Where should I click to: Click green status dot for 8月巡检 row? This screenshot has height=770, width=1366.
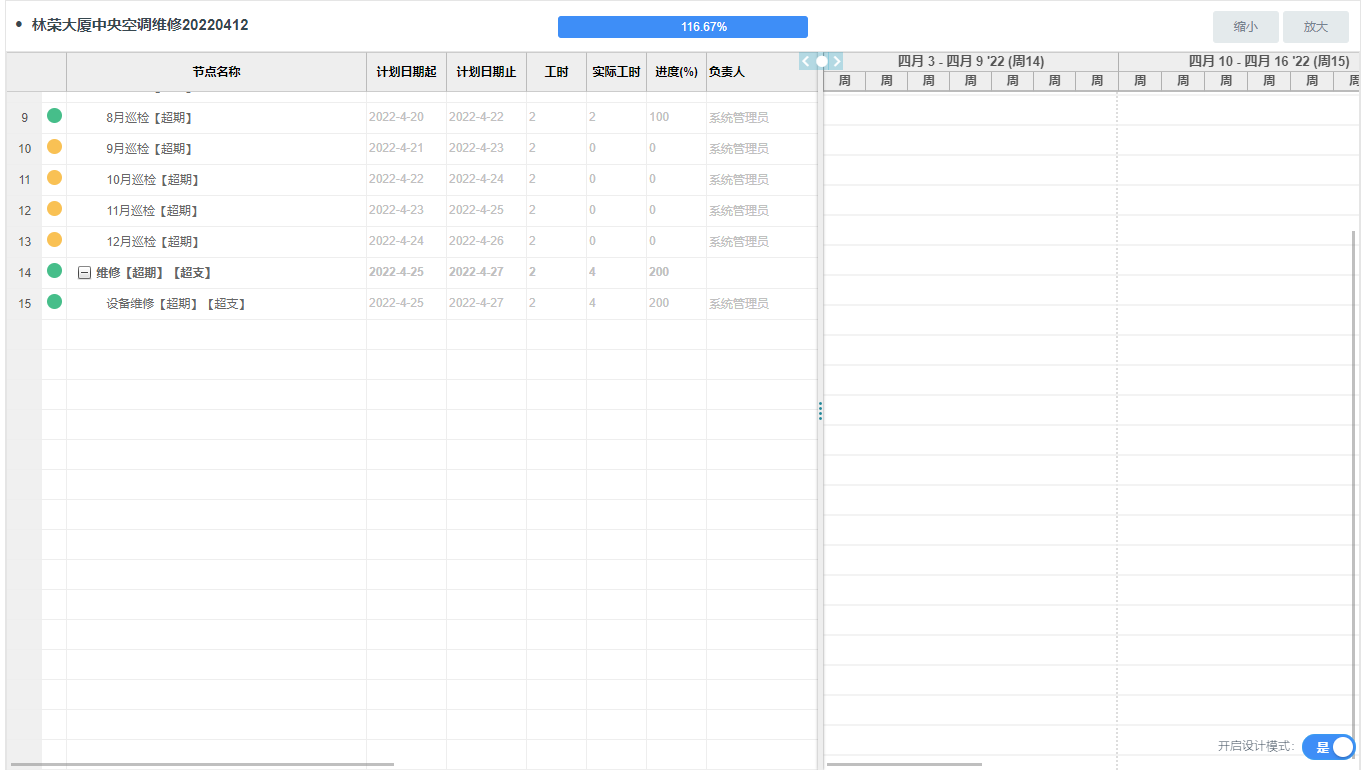(54, 116)
